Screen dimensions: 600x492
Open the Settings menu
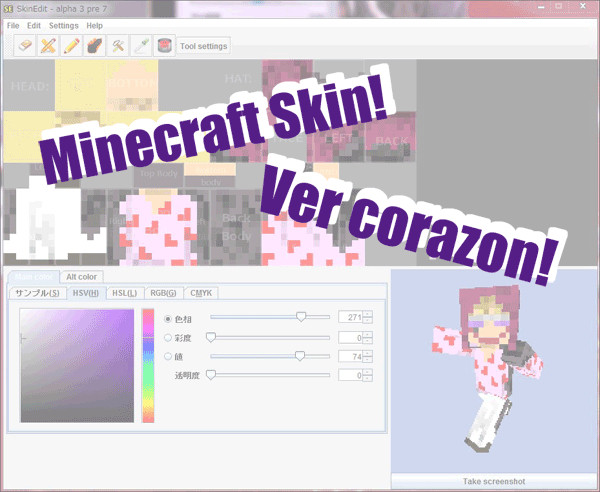(64, 26)
